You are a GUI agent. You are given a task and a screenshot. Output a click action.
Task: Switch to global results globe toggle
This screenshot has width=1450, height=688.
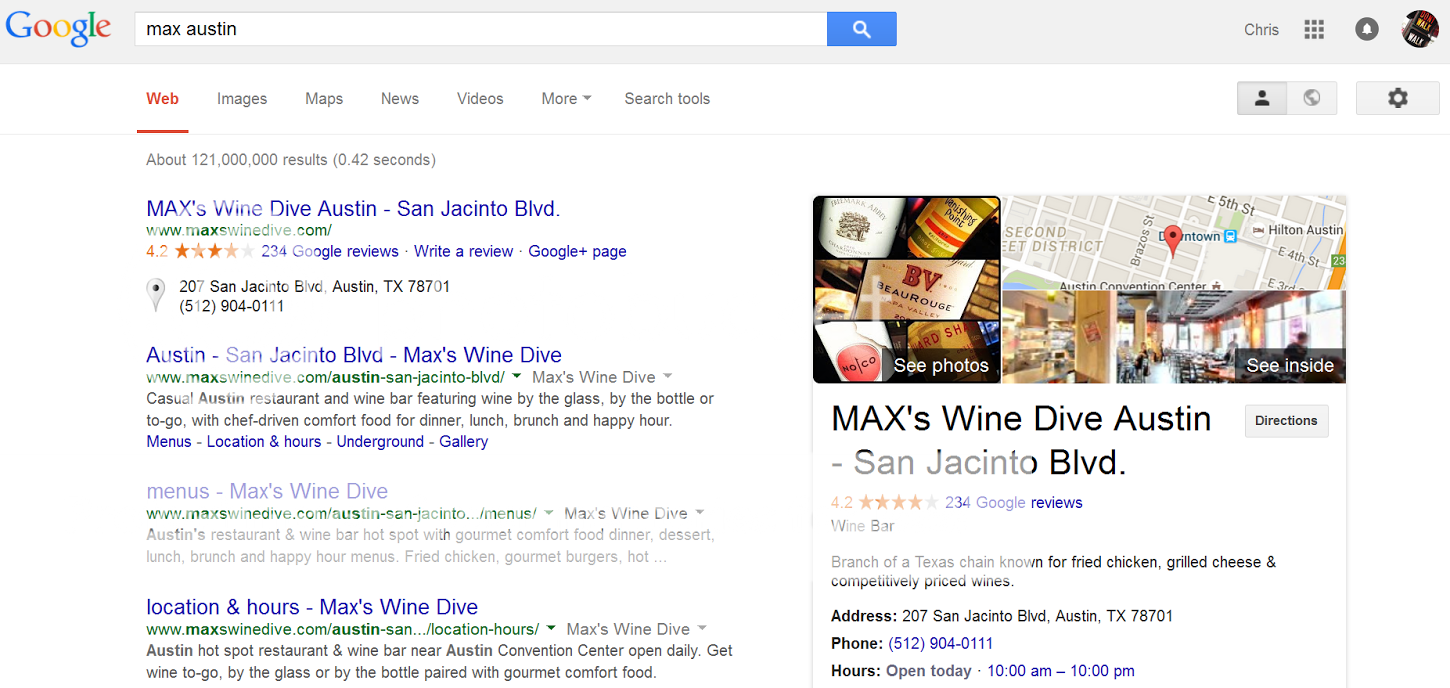(x=1312, y=98)
